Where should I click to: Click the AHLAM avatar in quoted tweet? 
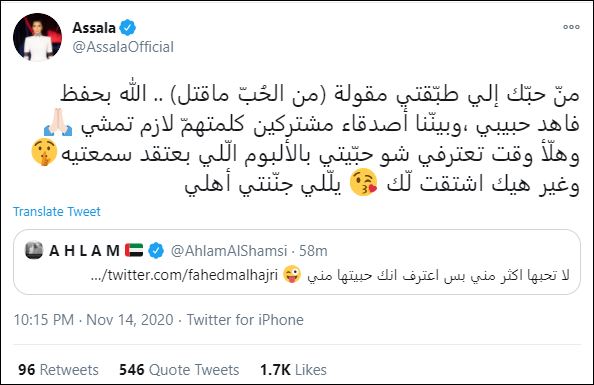pos(34,250)
